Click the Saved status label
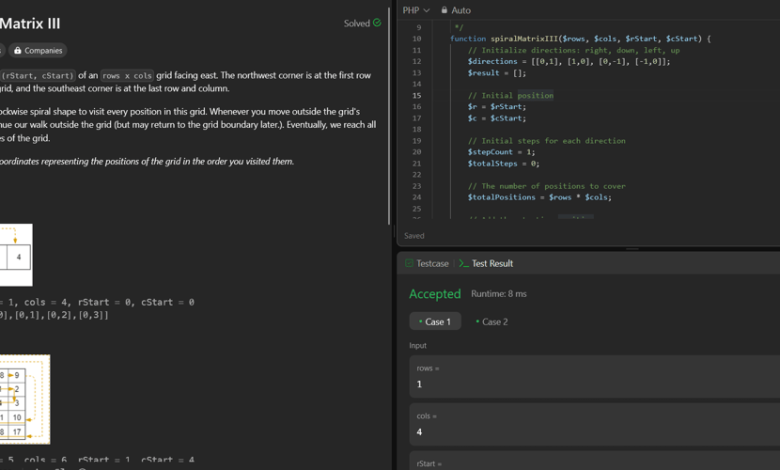Image resolution: width=780 pixels, height=470 pixels. (414, 236)
